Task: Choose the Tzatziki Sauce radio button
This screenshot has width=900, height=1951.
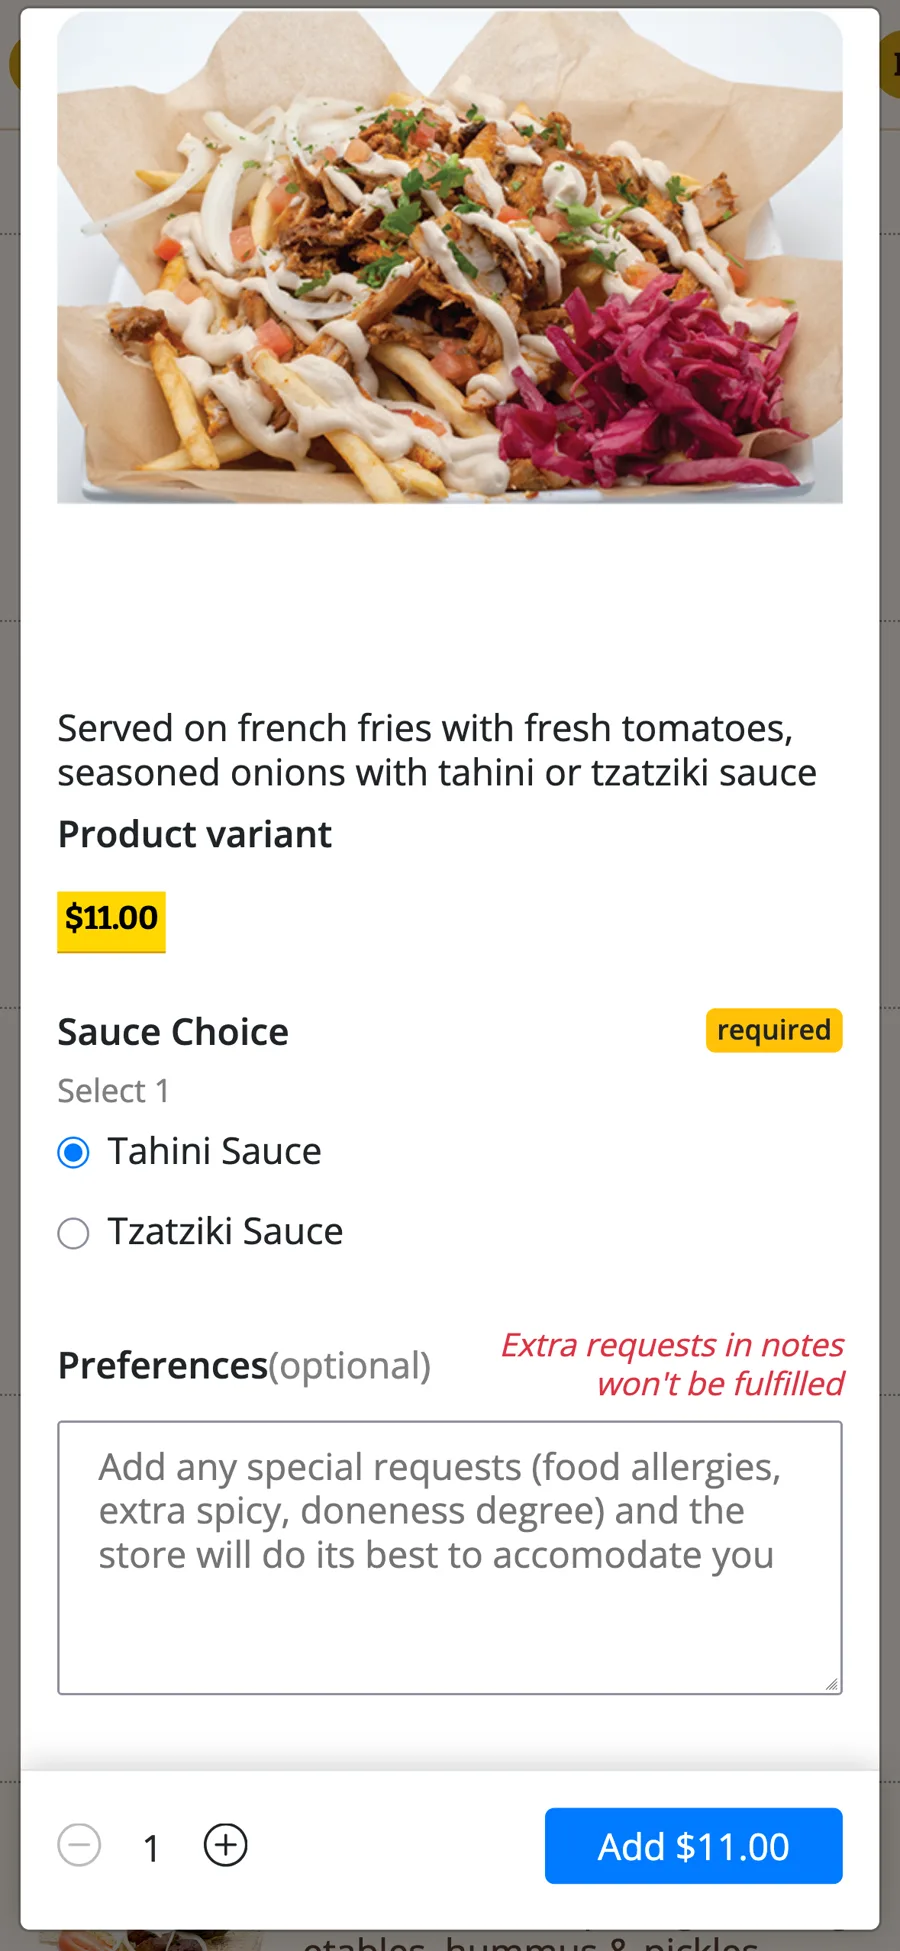Action: [x=73, y=1233]
